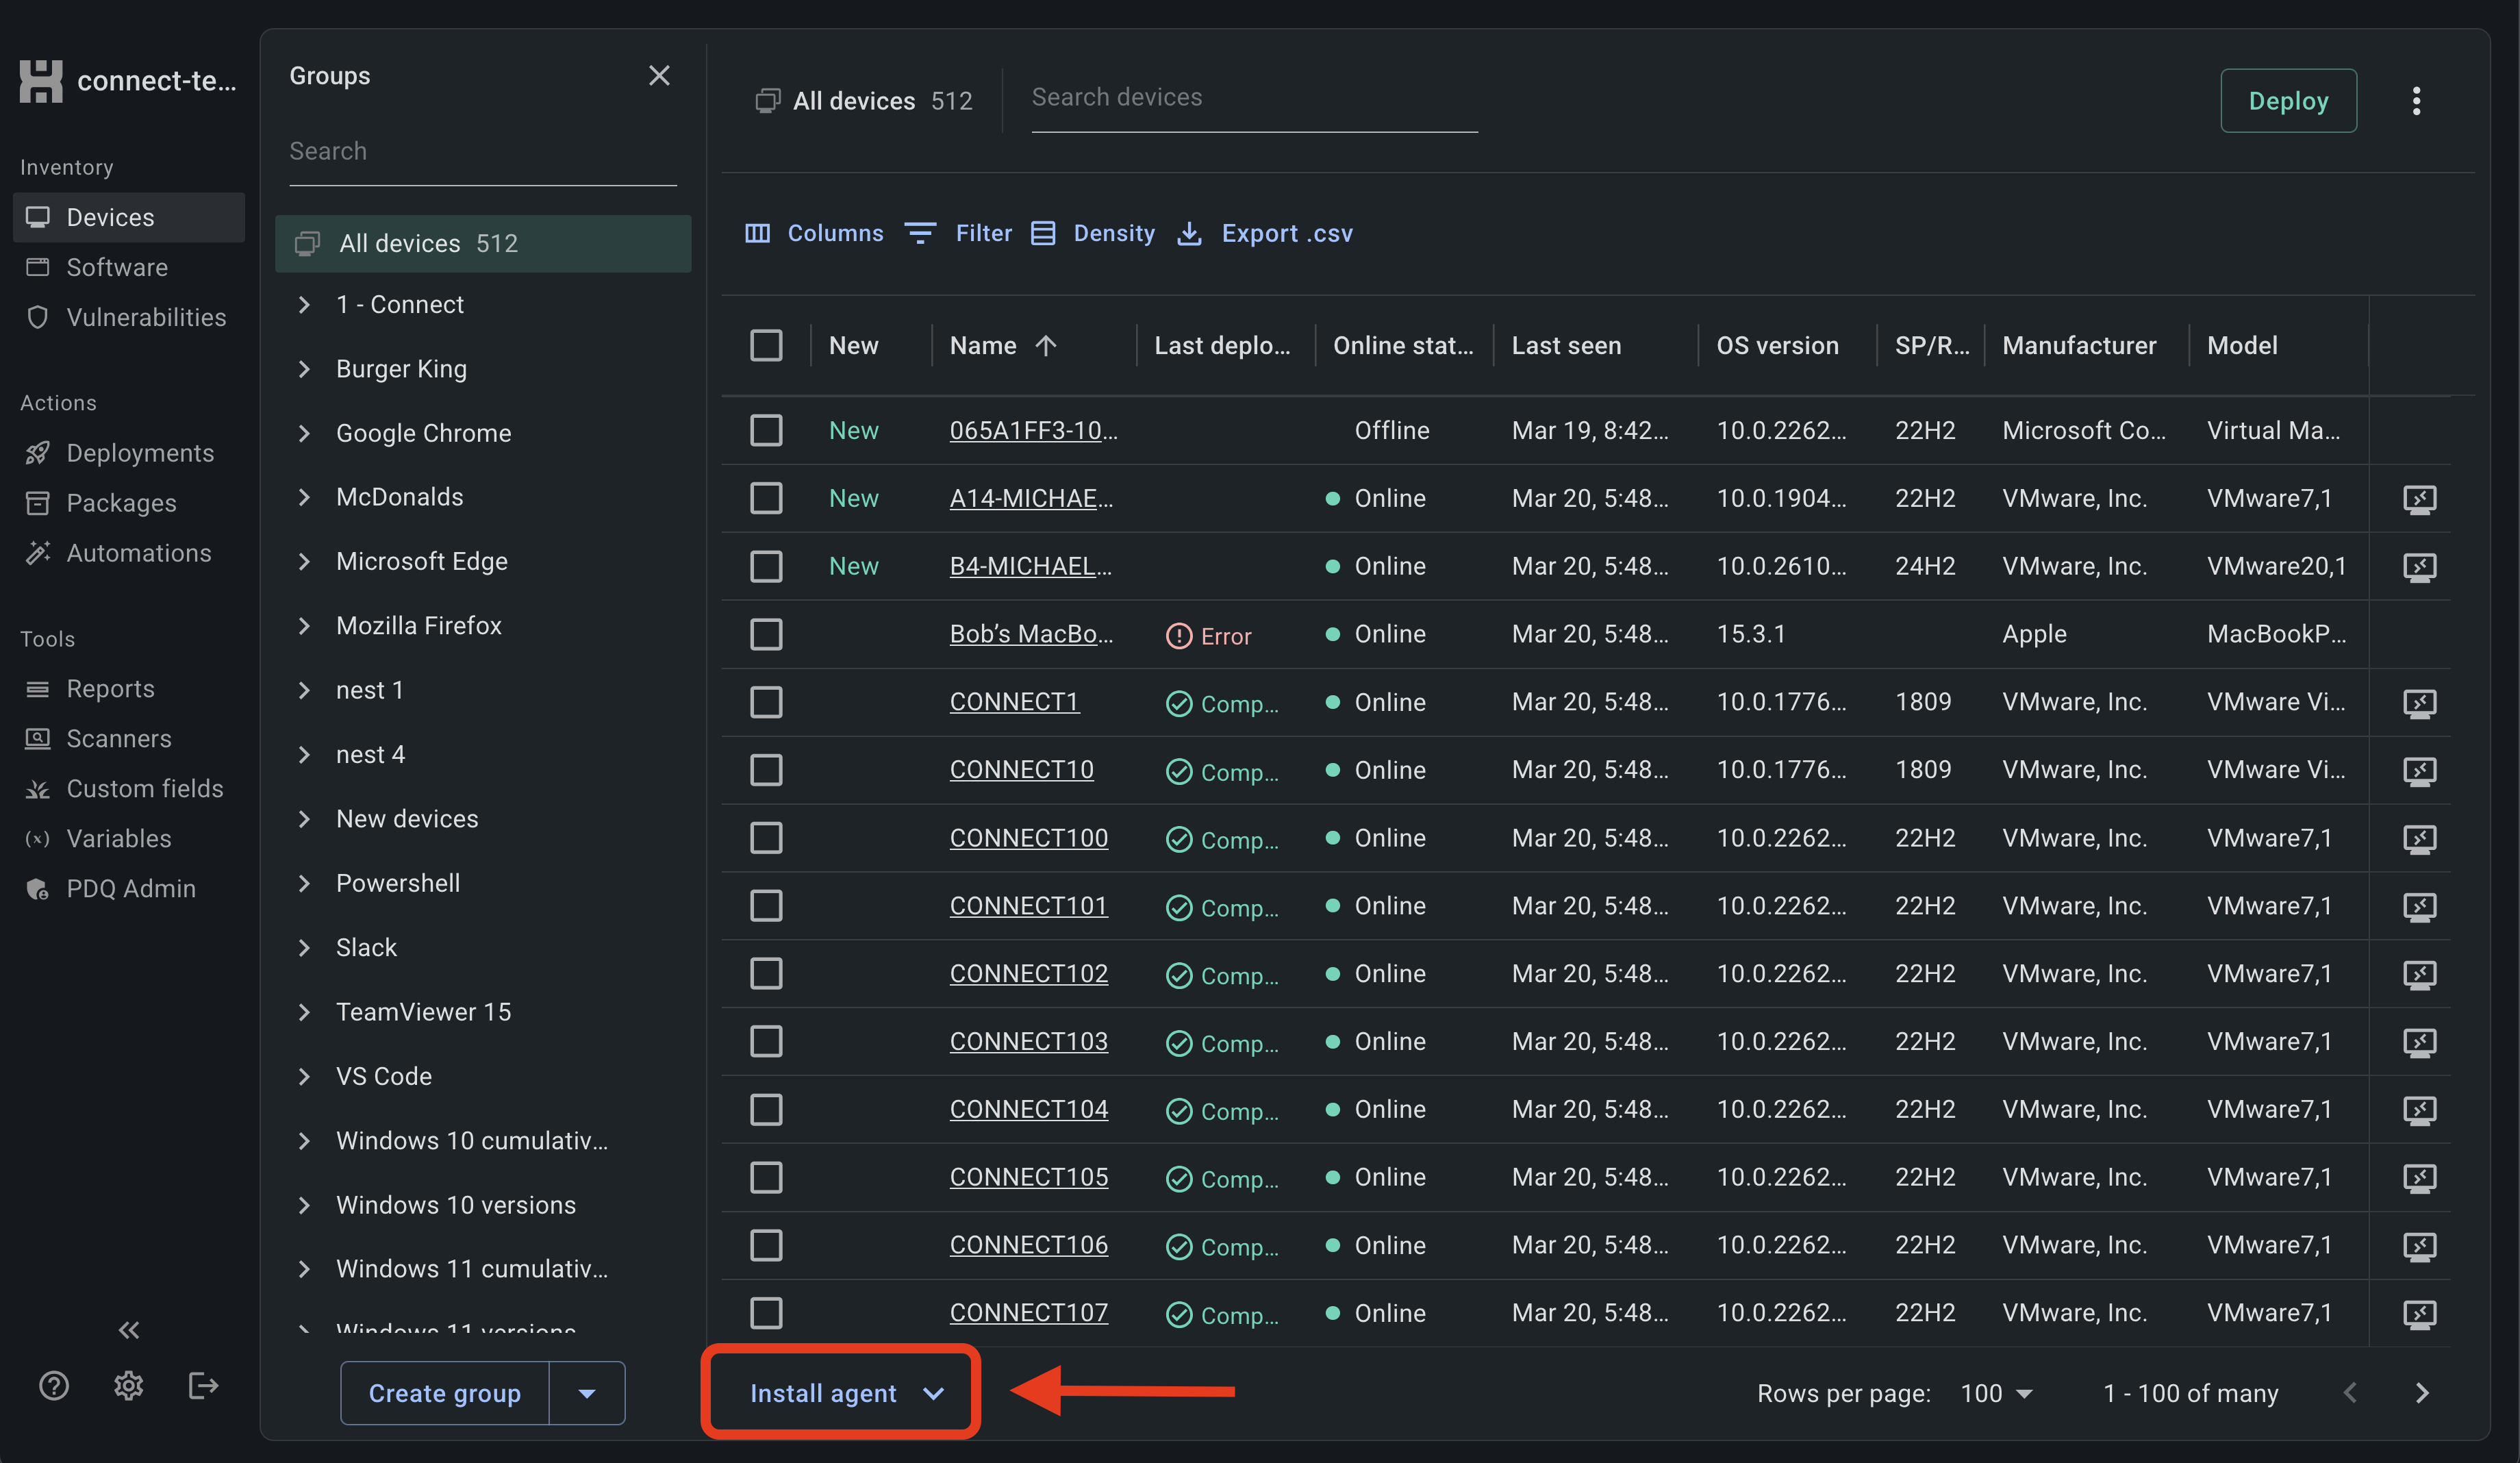
Task: Click the sign out icon
Action: click(203, 1386)
